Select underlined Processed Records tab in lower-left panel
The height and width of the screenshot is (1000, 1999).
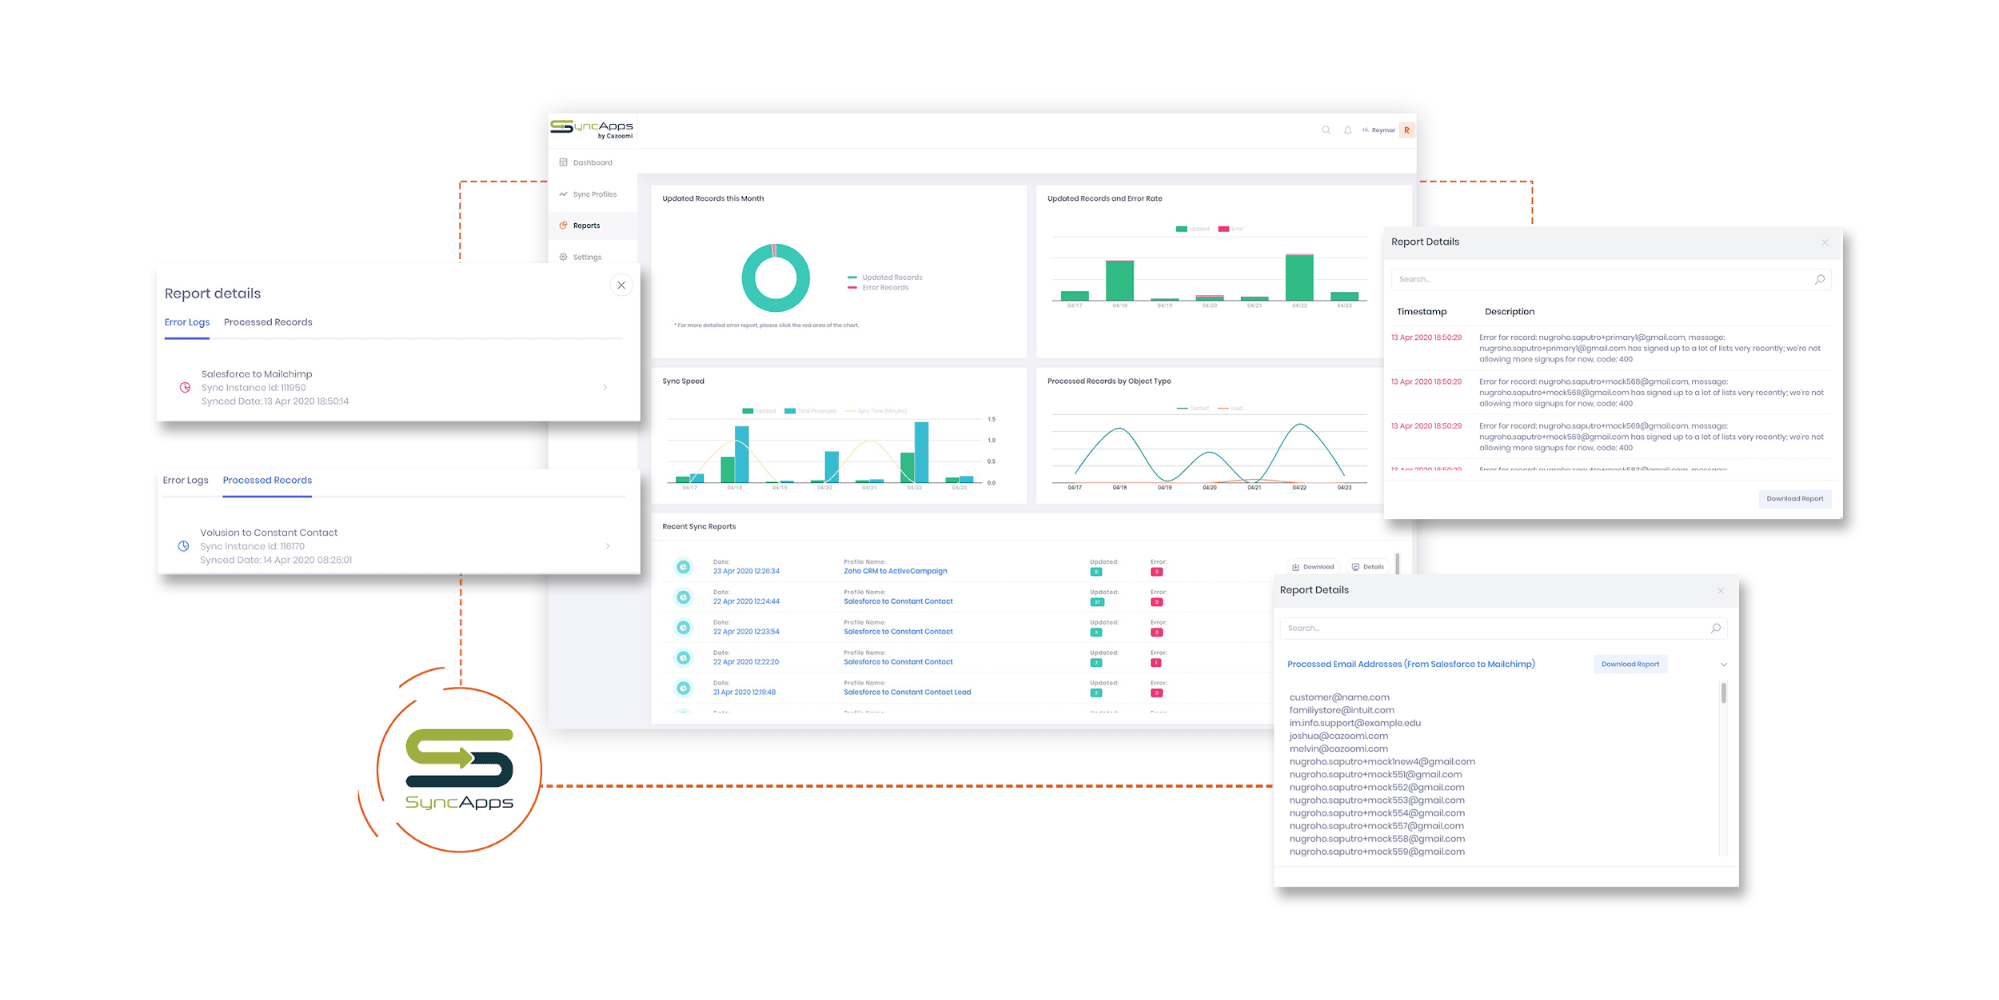pyautogui.click(x=267, y=480)
